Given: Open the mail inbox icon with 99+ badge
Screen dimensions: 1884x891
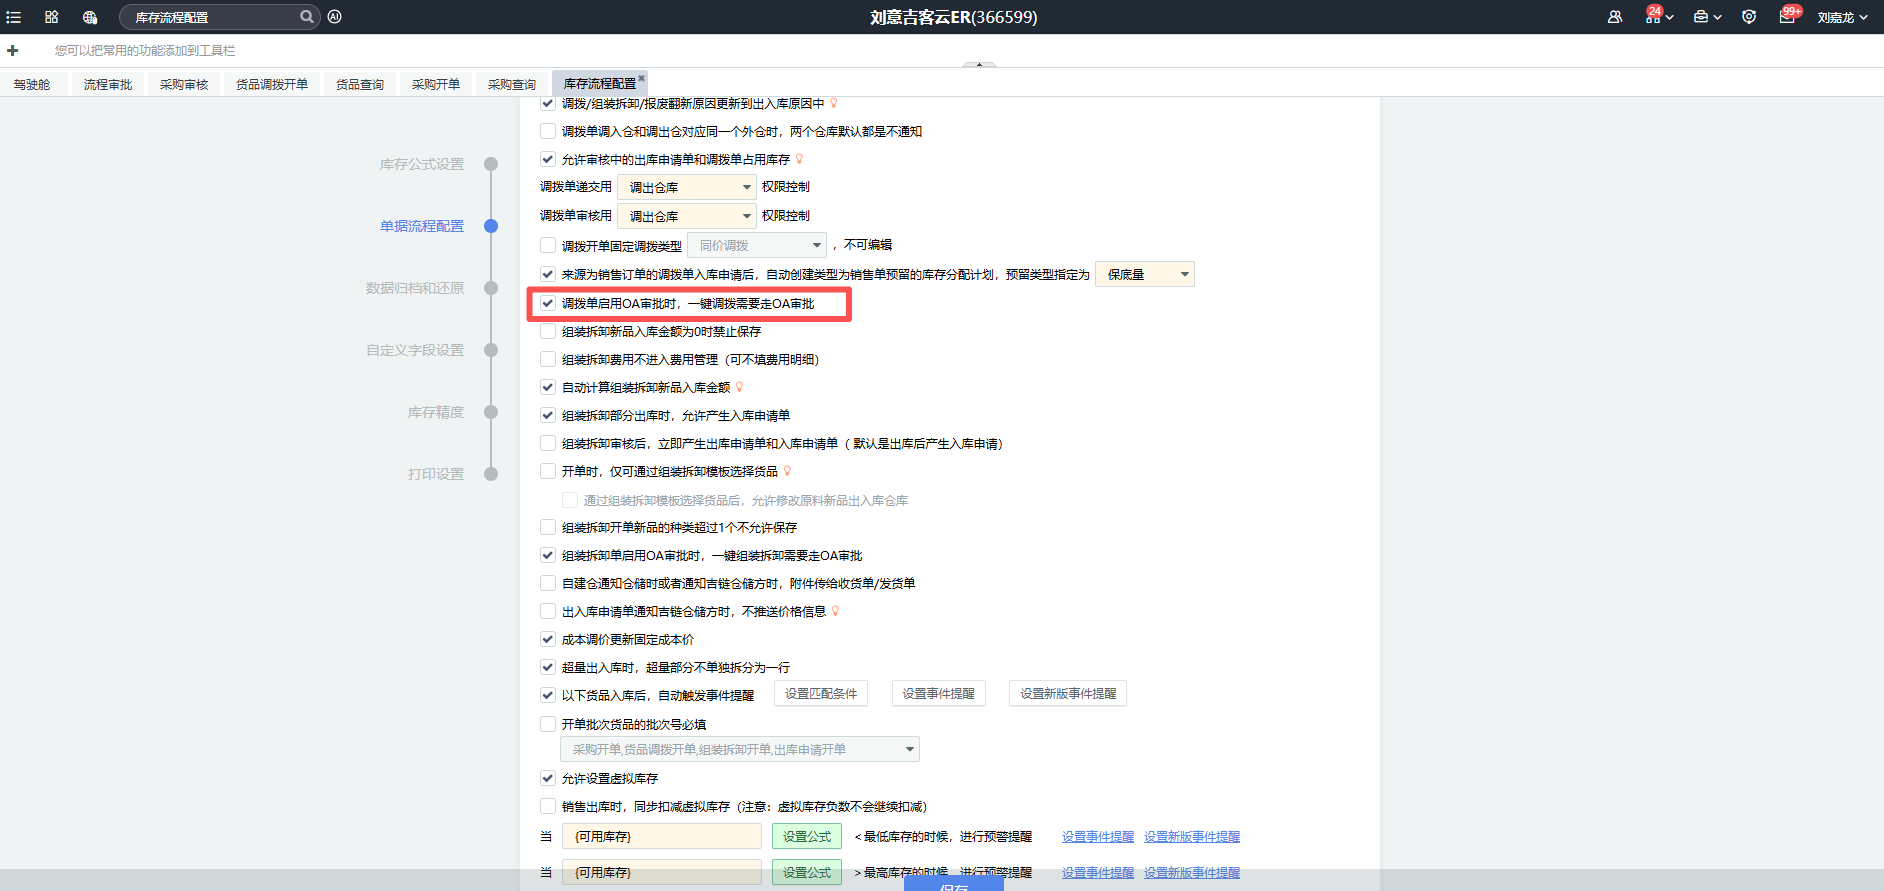Looking at the screenshot, I should point(1787,17).
